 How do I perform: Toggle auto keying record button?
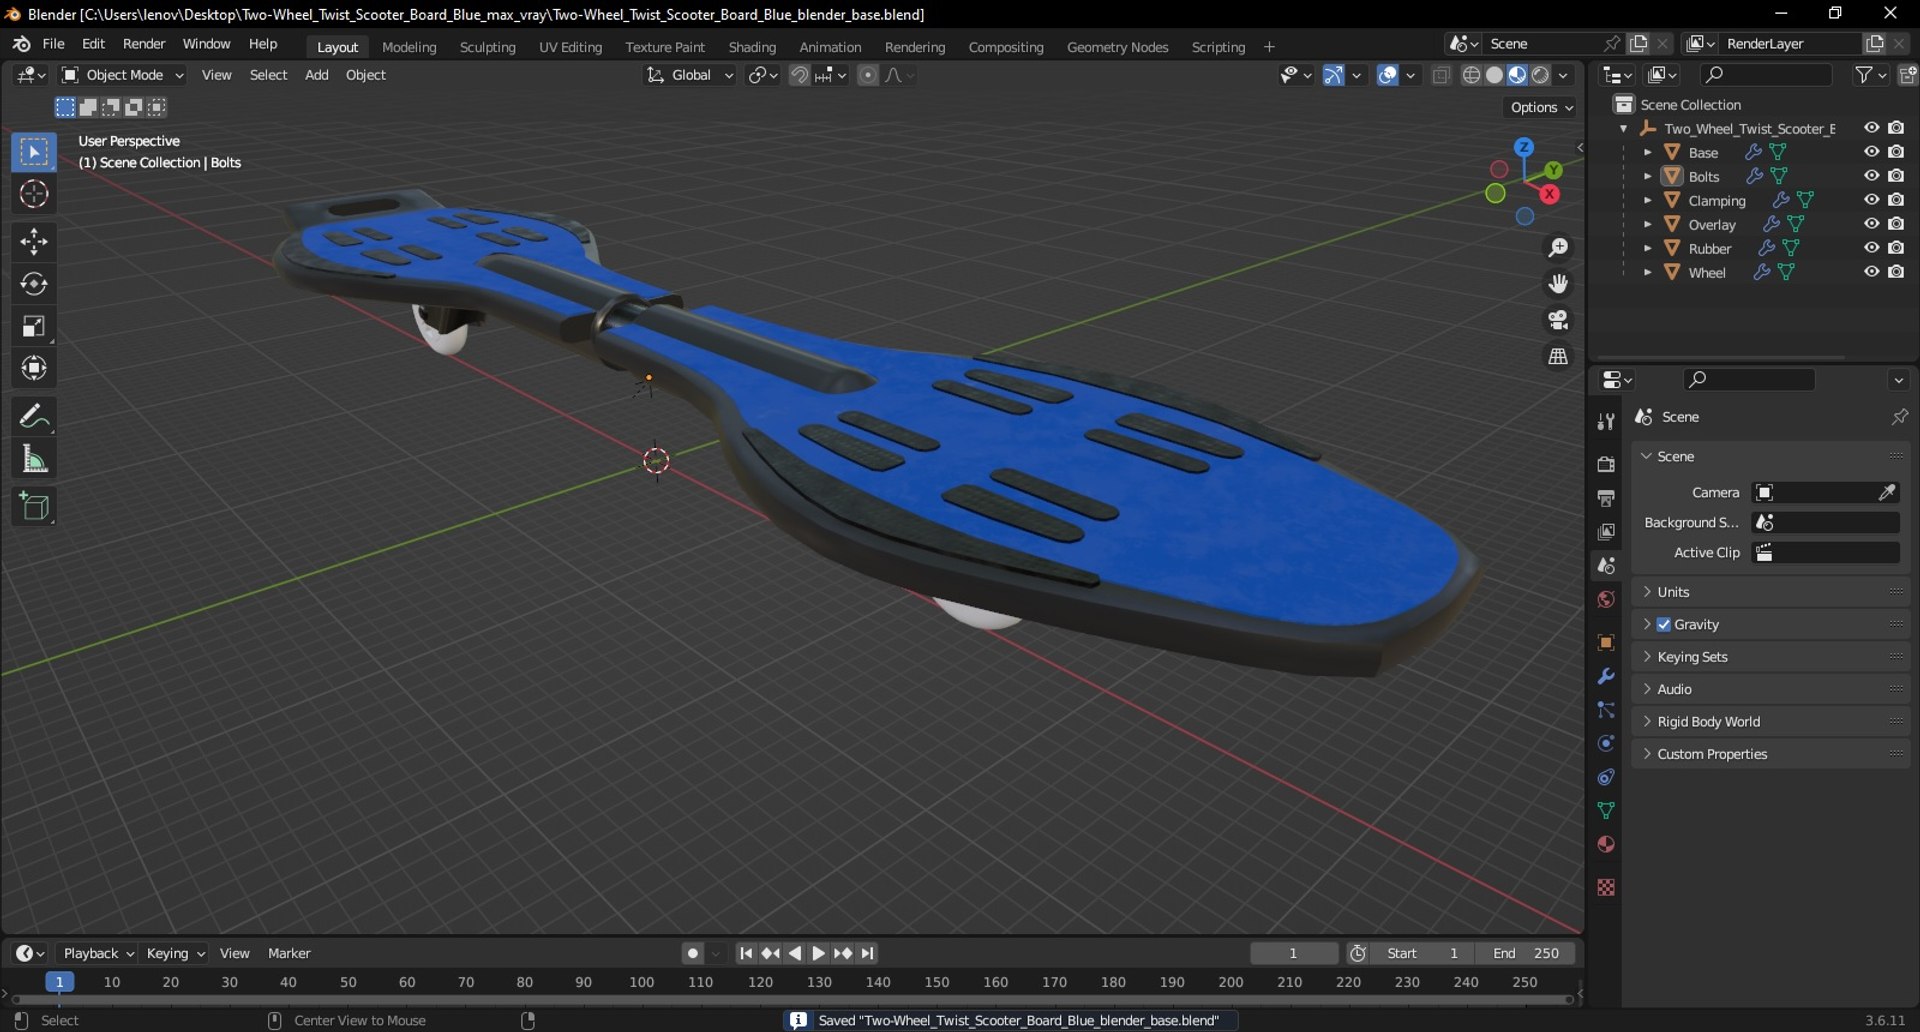(692, 953)
